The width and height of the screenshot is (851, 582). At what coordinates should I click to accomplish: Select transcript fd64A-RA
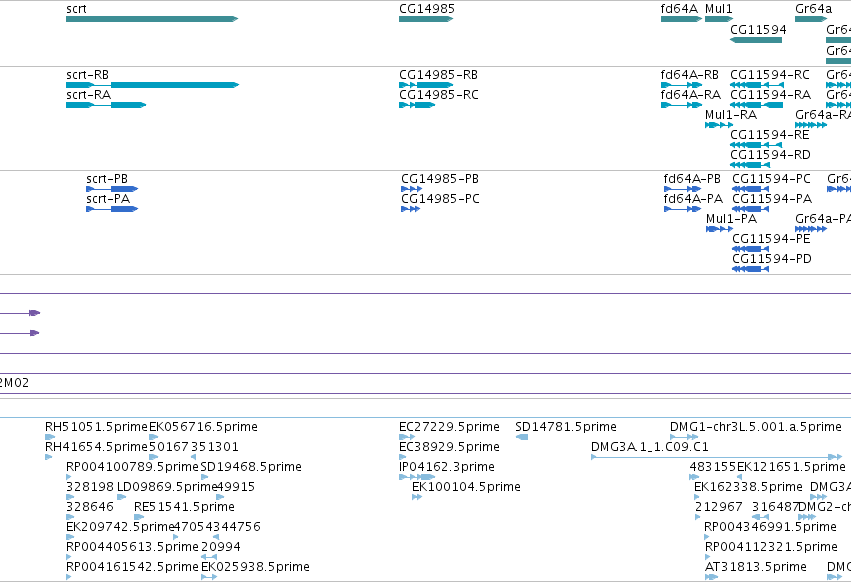[682, 105]
